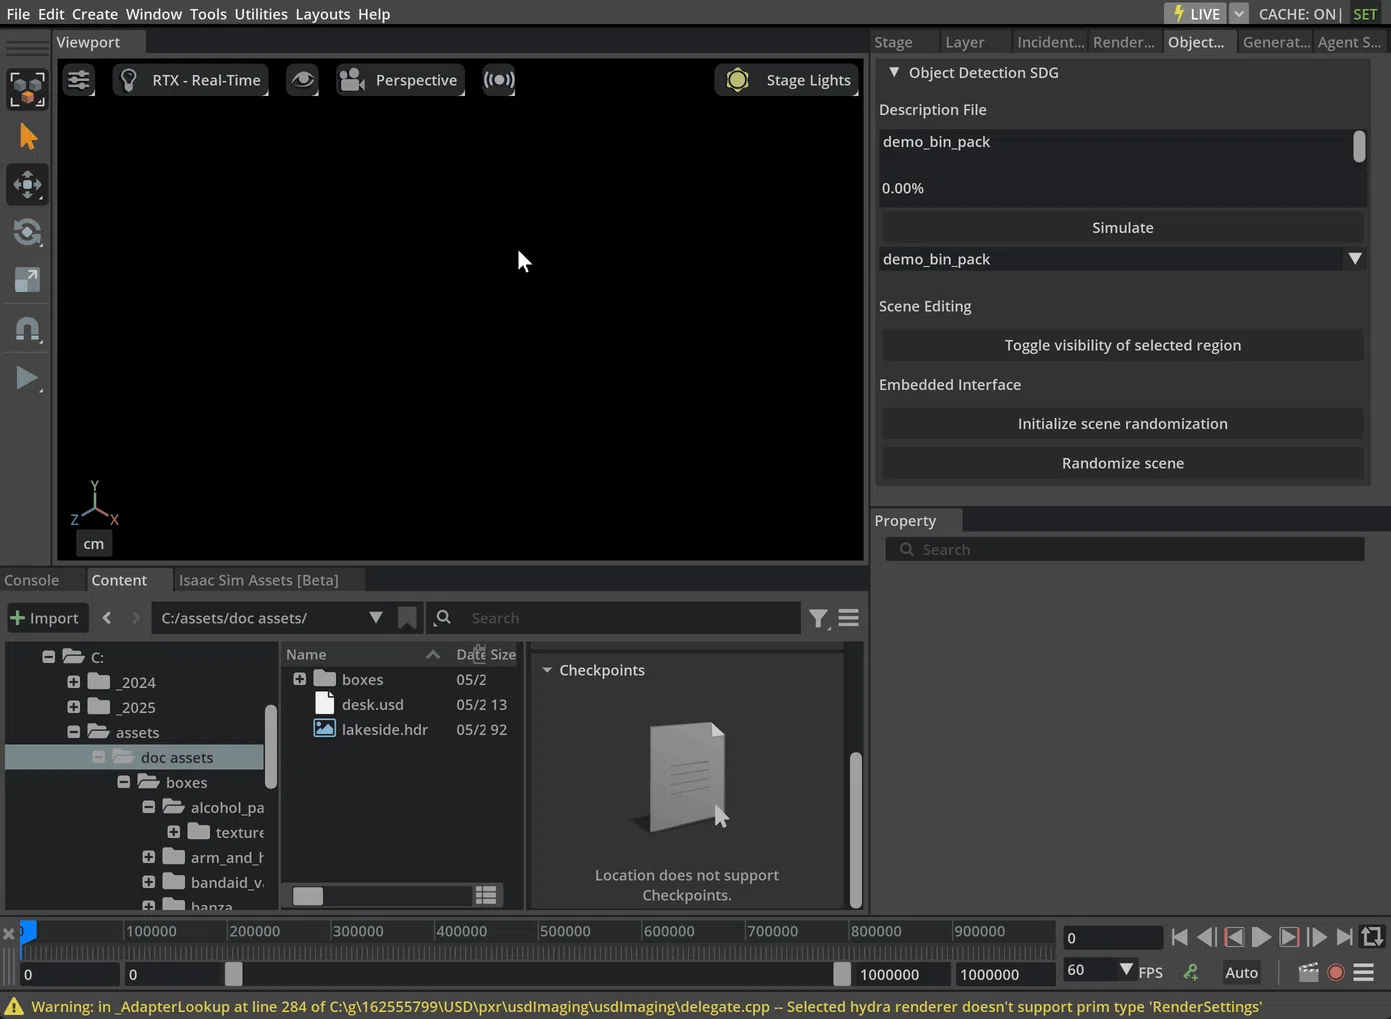The height and width of the screenshot is (1019, 1391).
Task: Toggle the viewport visibility eye icon
Action: (x=303, y=79)
